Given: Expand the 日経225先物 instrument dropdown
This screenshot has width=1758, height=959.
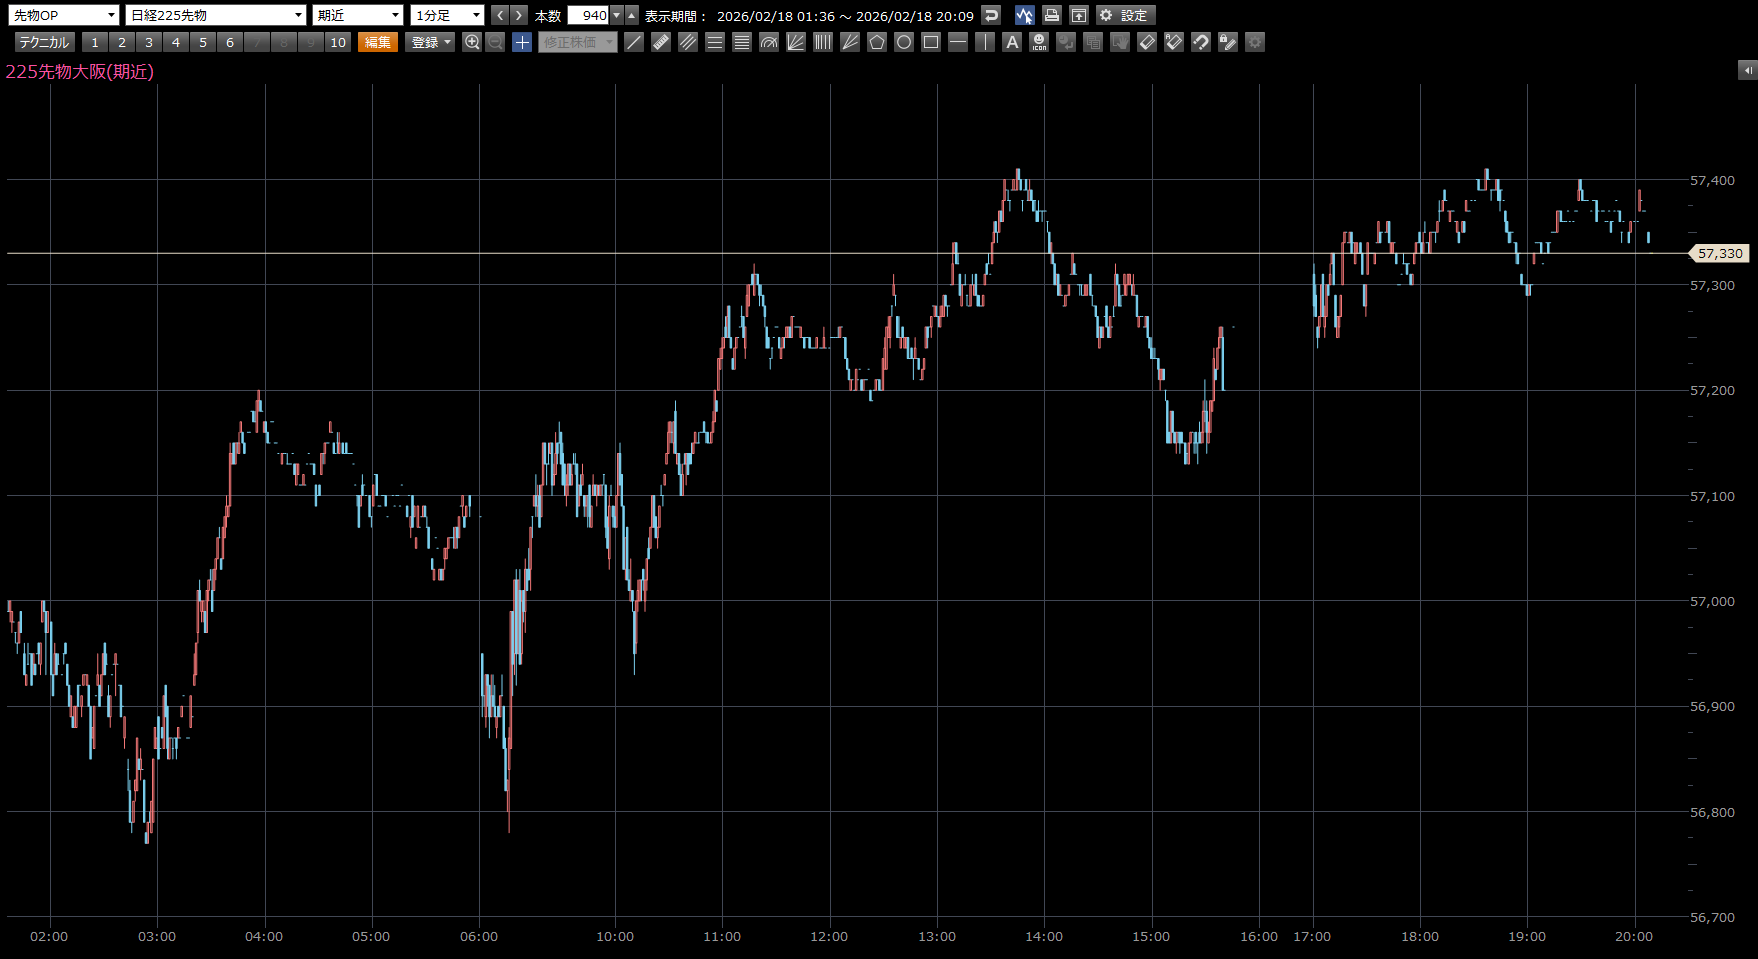Looking at the screenshot, I should click(x=216, y=15).
